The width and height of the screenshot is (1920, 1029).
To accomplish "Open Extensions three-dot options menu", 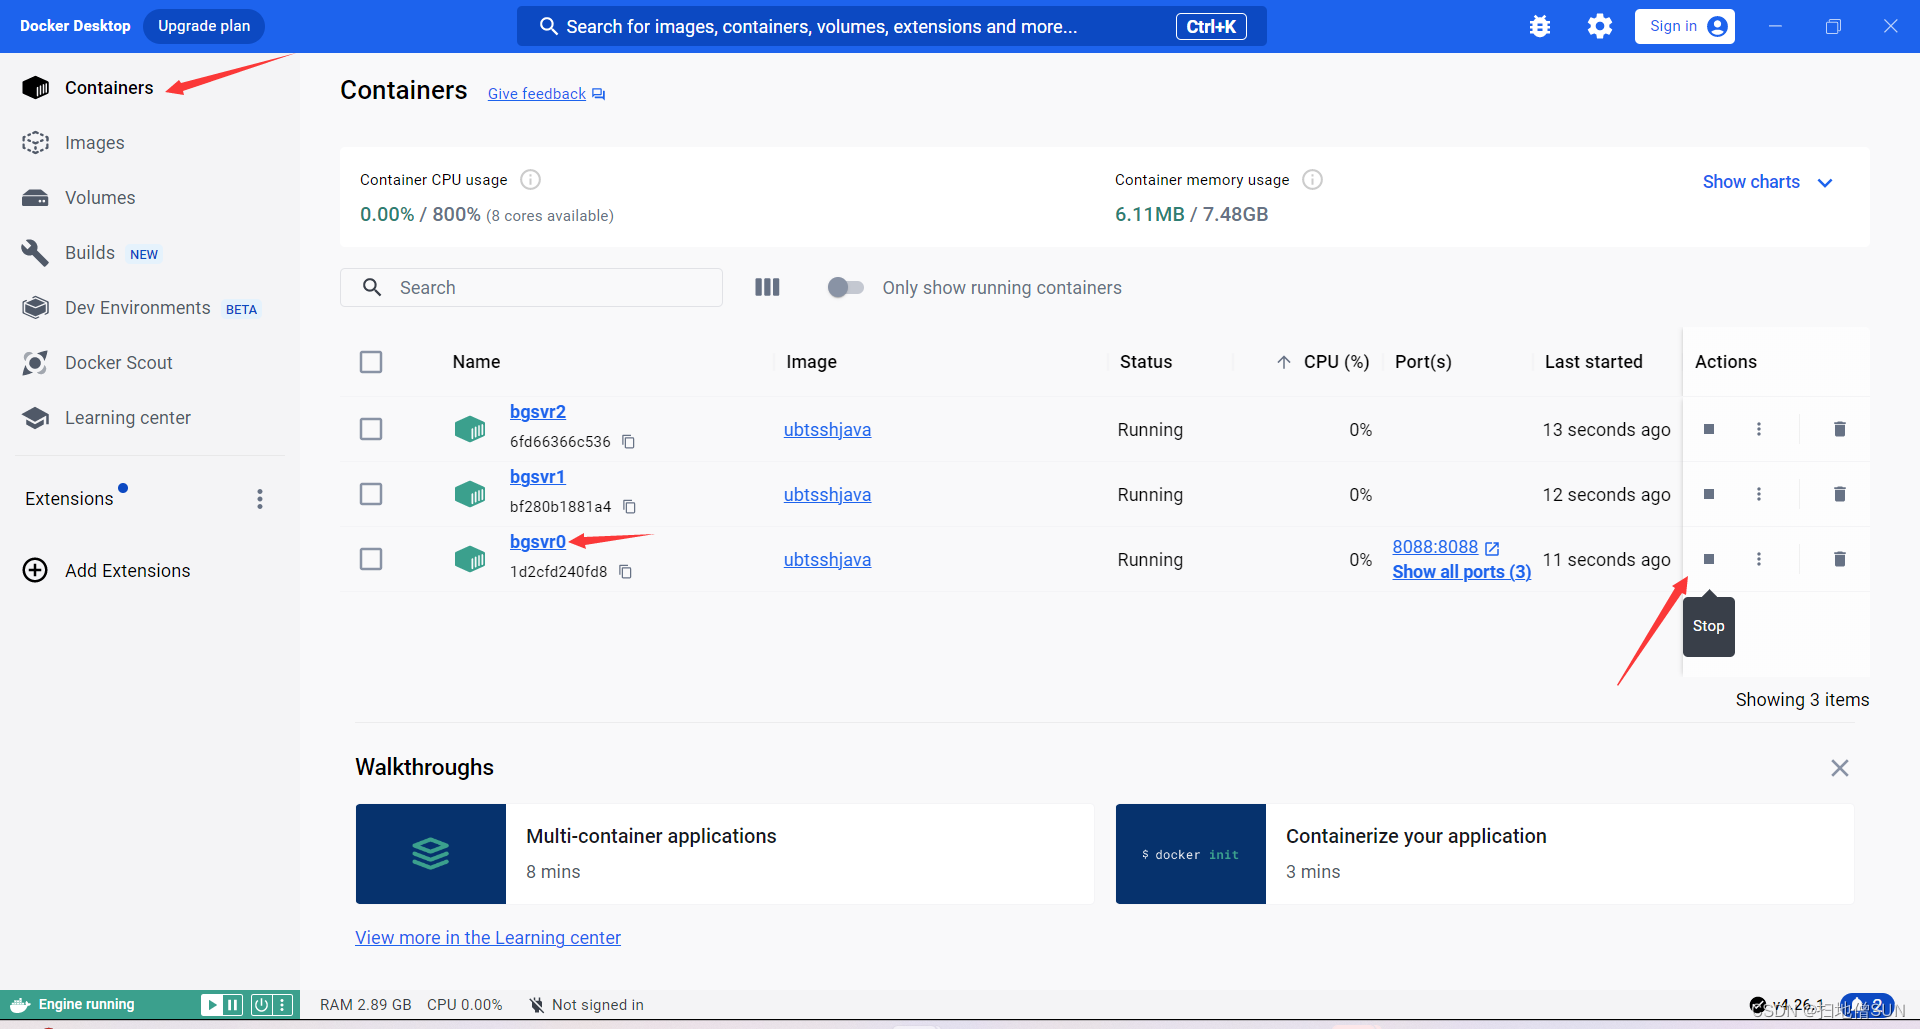I will click(260, 499).
